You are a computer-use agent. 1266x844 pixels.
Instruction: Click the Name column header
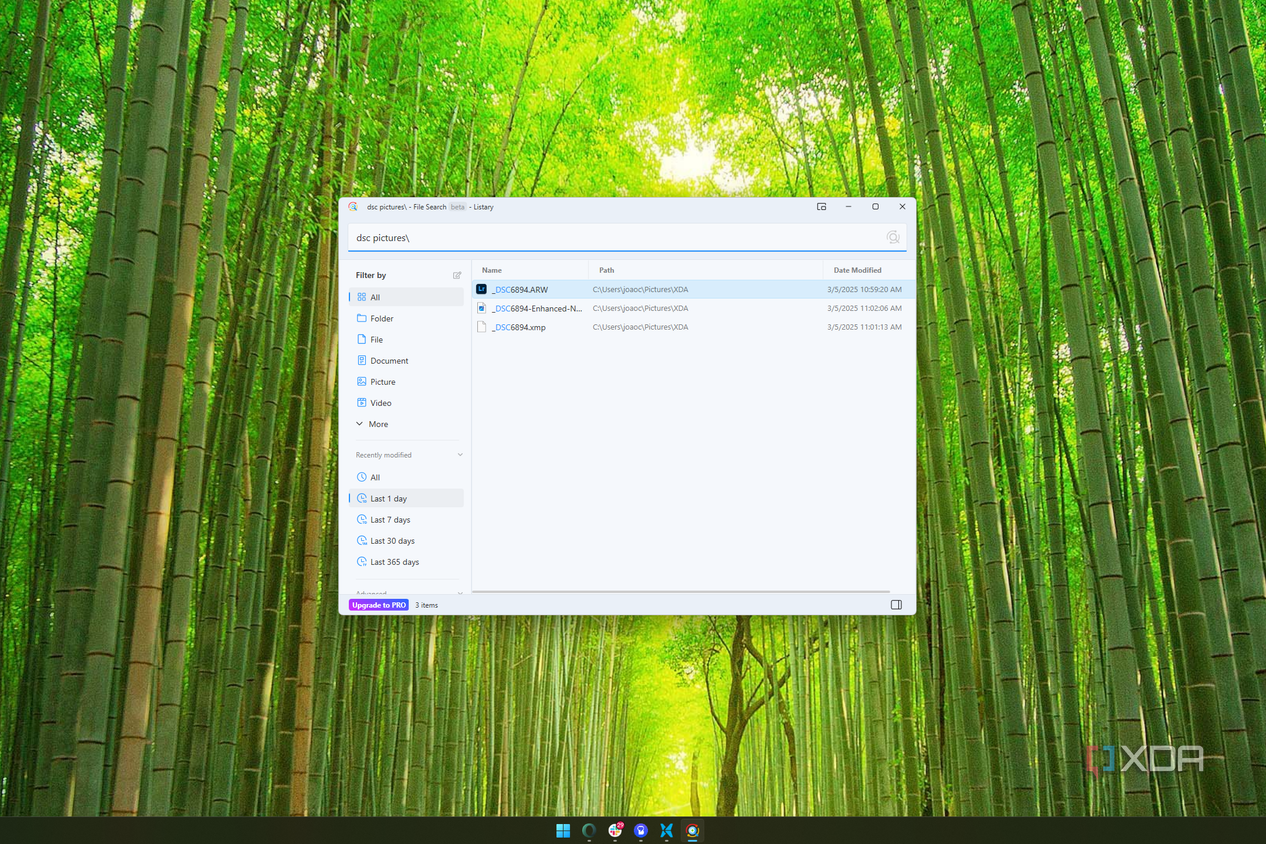(531, 270)
